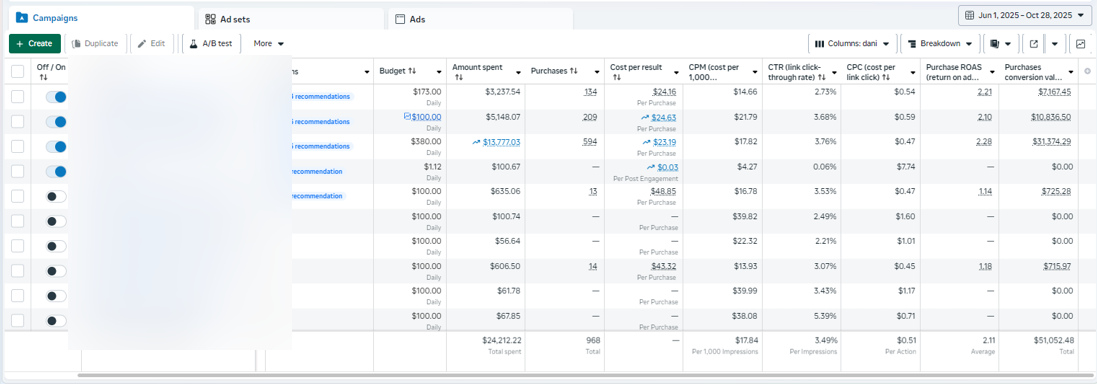1097x384 pixels.
Task: Click the A/B test button
Action: tap(211, 43)
